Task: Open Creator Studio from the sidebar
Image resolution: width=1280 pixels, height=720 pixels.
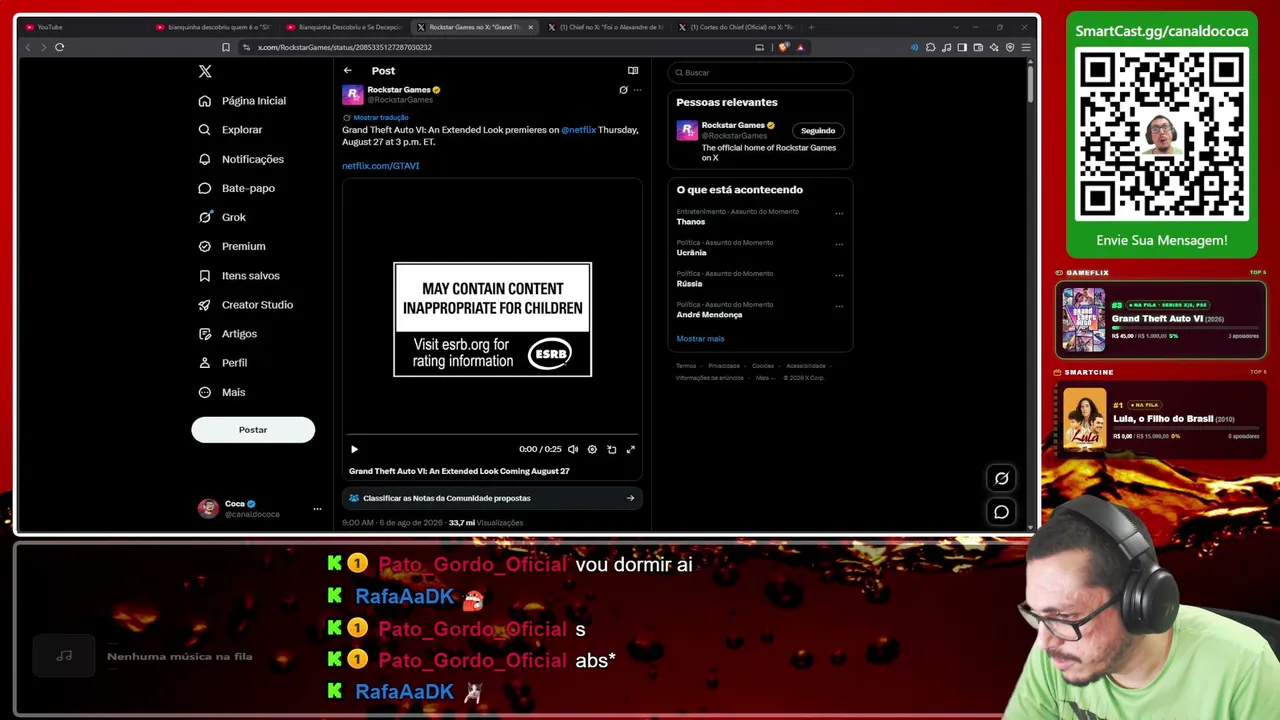Action: 246,305
